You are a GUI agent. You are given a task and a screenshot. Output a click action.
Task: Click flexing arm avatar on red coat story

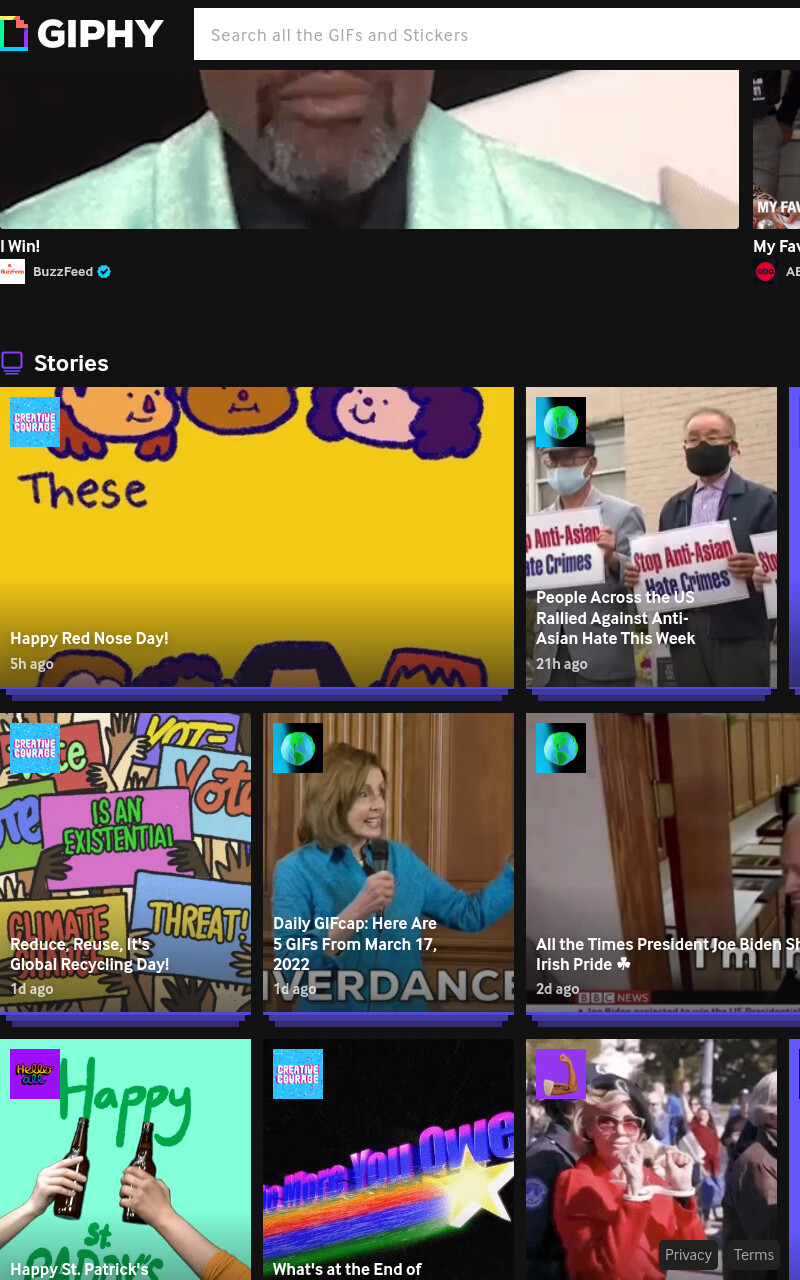tap(561, 1074)
